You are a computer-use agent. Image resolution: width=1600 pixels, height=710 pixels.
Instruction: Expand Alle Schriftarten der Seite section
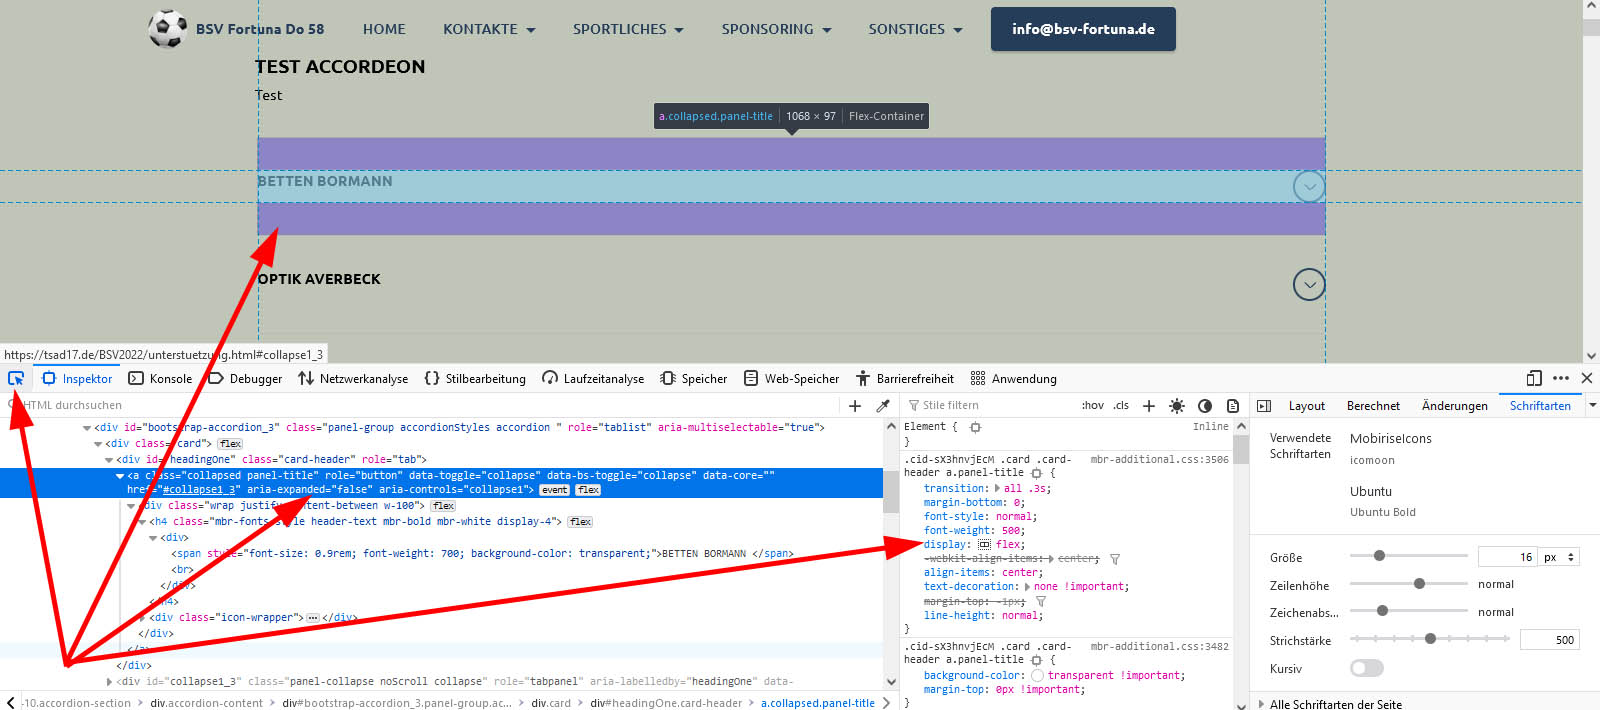1335,704
